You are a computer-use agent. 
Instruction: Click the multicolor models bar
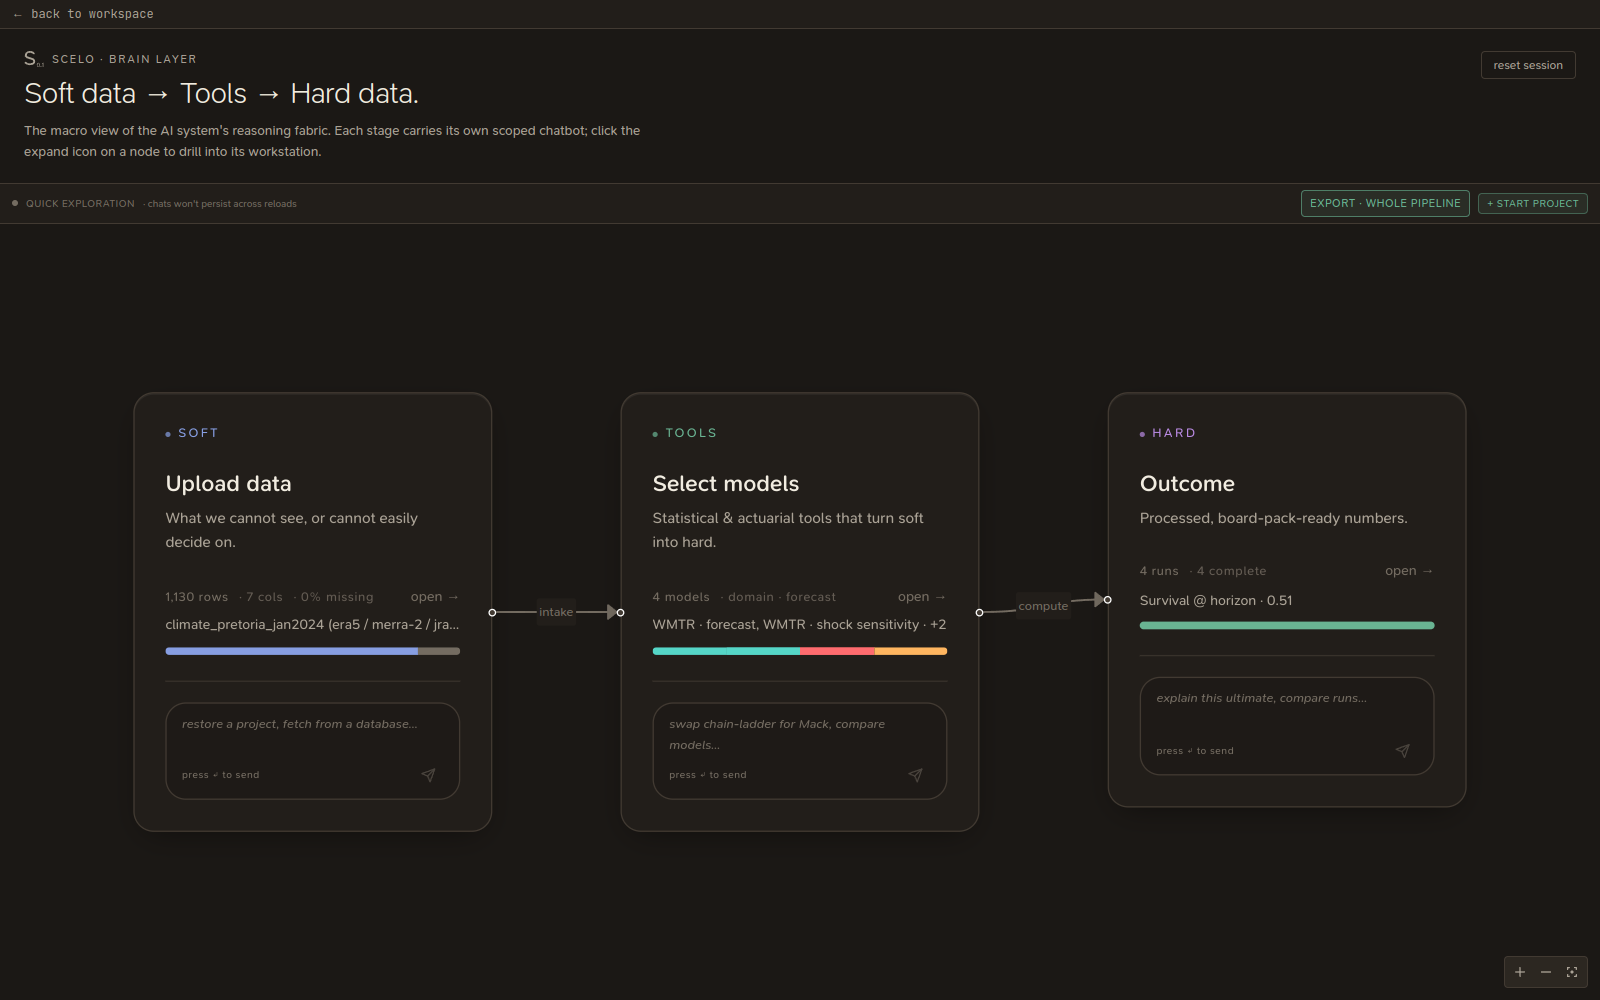pyautogui.click(x=800, y=651)
